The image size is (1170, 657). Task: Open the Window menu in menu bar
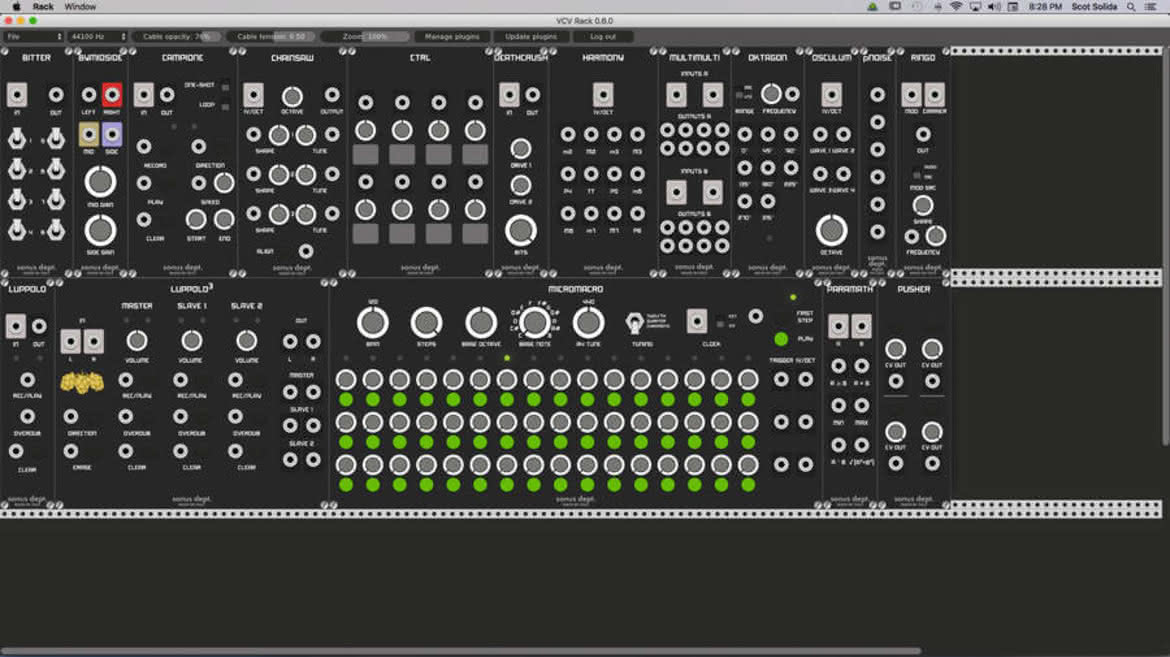[x=80, y=7]
